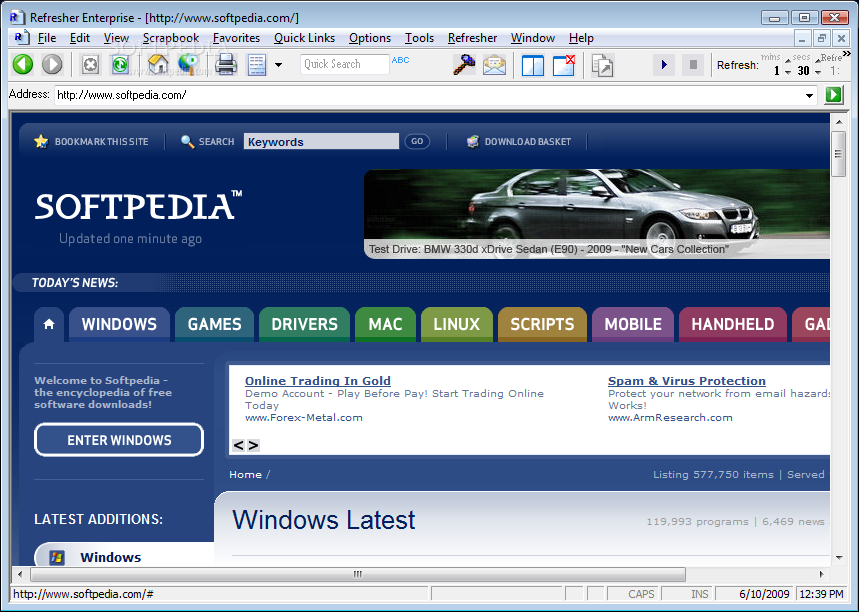Click the ad next arrow button
Image resolution: width=859 pixels, height=612 pixels.
tap(253, 445)
